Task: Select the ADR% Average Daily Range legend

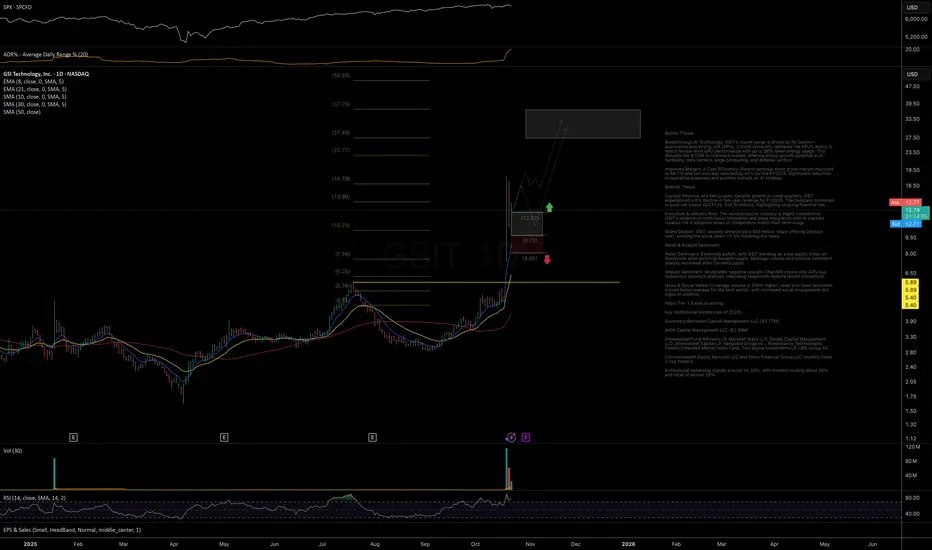Action: pyautogui.click(x=46, y=55)
